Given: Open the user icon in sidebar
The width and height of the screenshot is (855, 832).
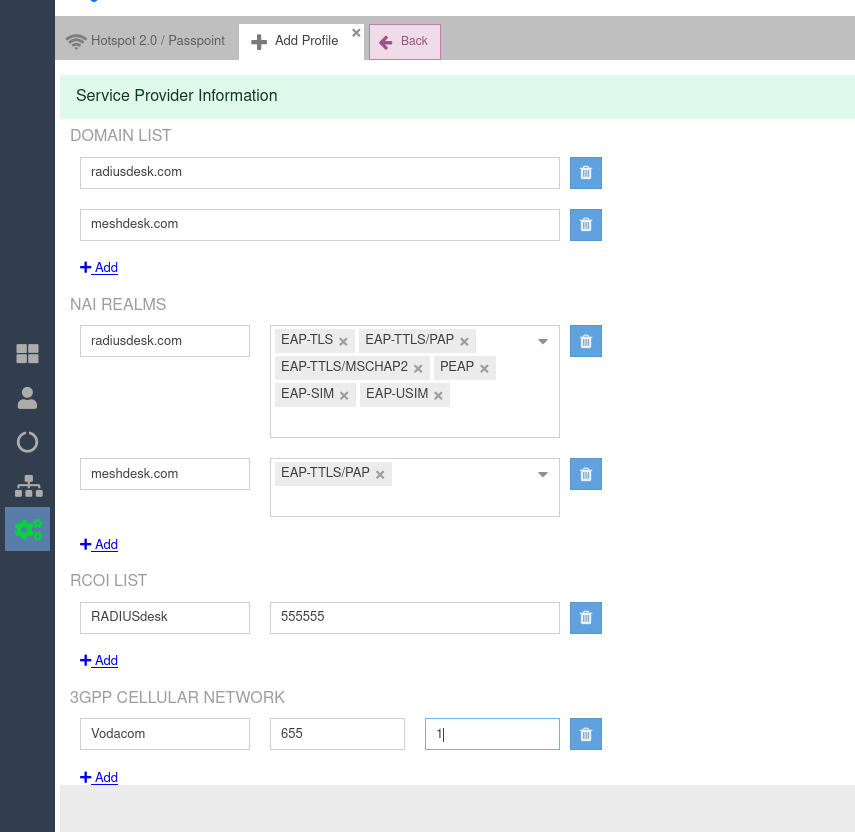Looking at the screenshot, I should (27, 398).
